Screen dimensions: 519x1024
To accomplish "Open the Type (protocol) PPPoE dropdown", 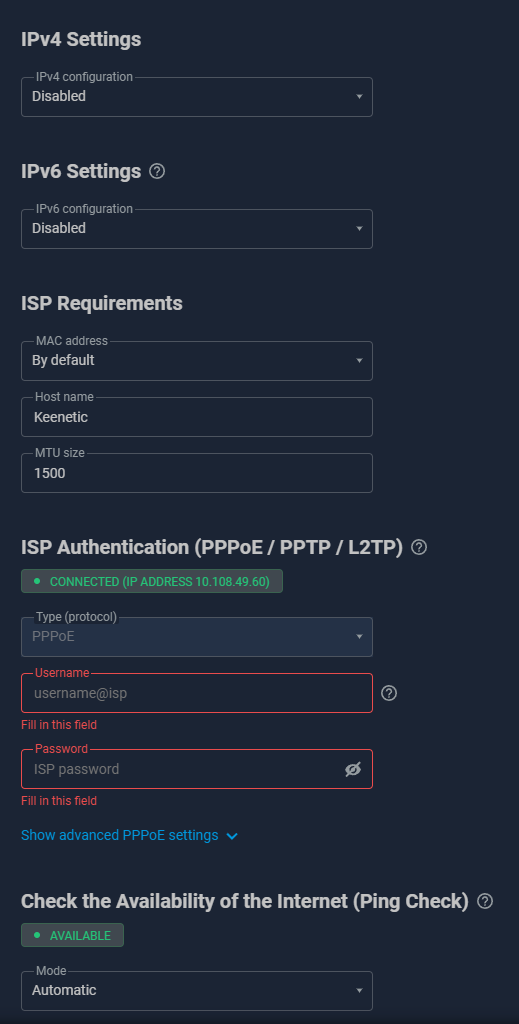I will (197, 637).
